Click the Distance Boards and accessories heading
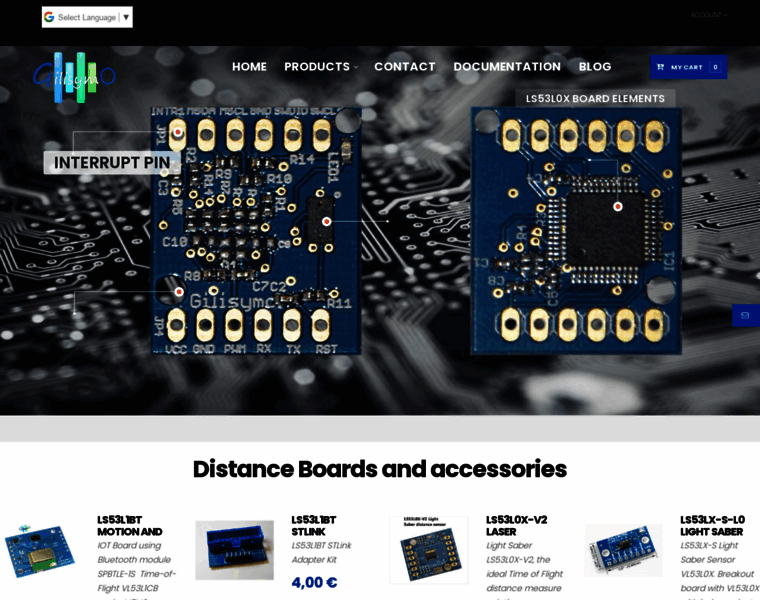The width and height of the screenshot is (760, 600). coord(380,469)
